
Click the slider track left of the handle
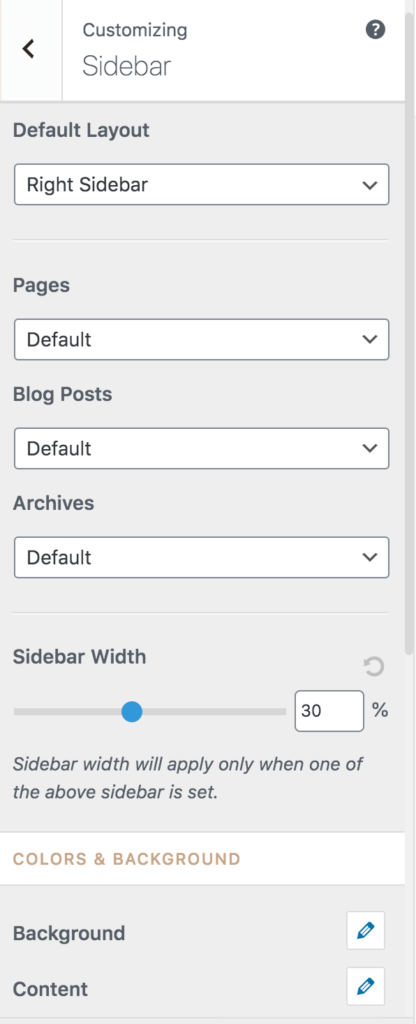67,712
